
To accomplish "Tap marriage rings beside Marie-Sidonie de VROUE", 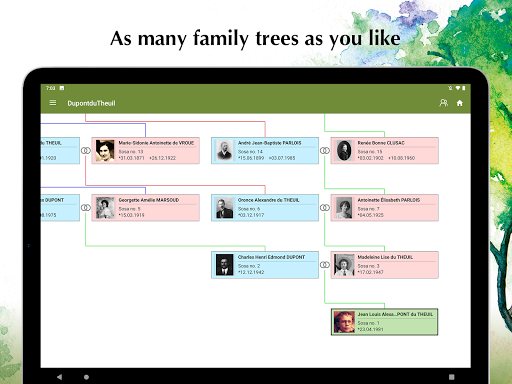I will point(86,150).
